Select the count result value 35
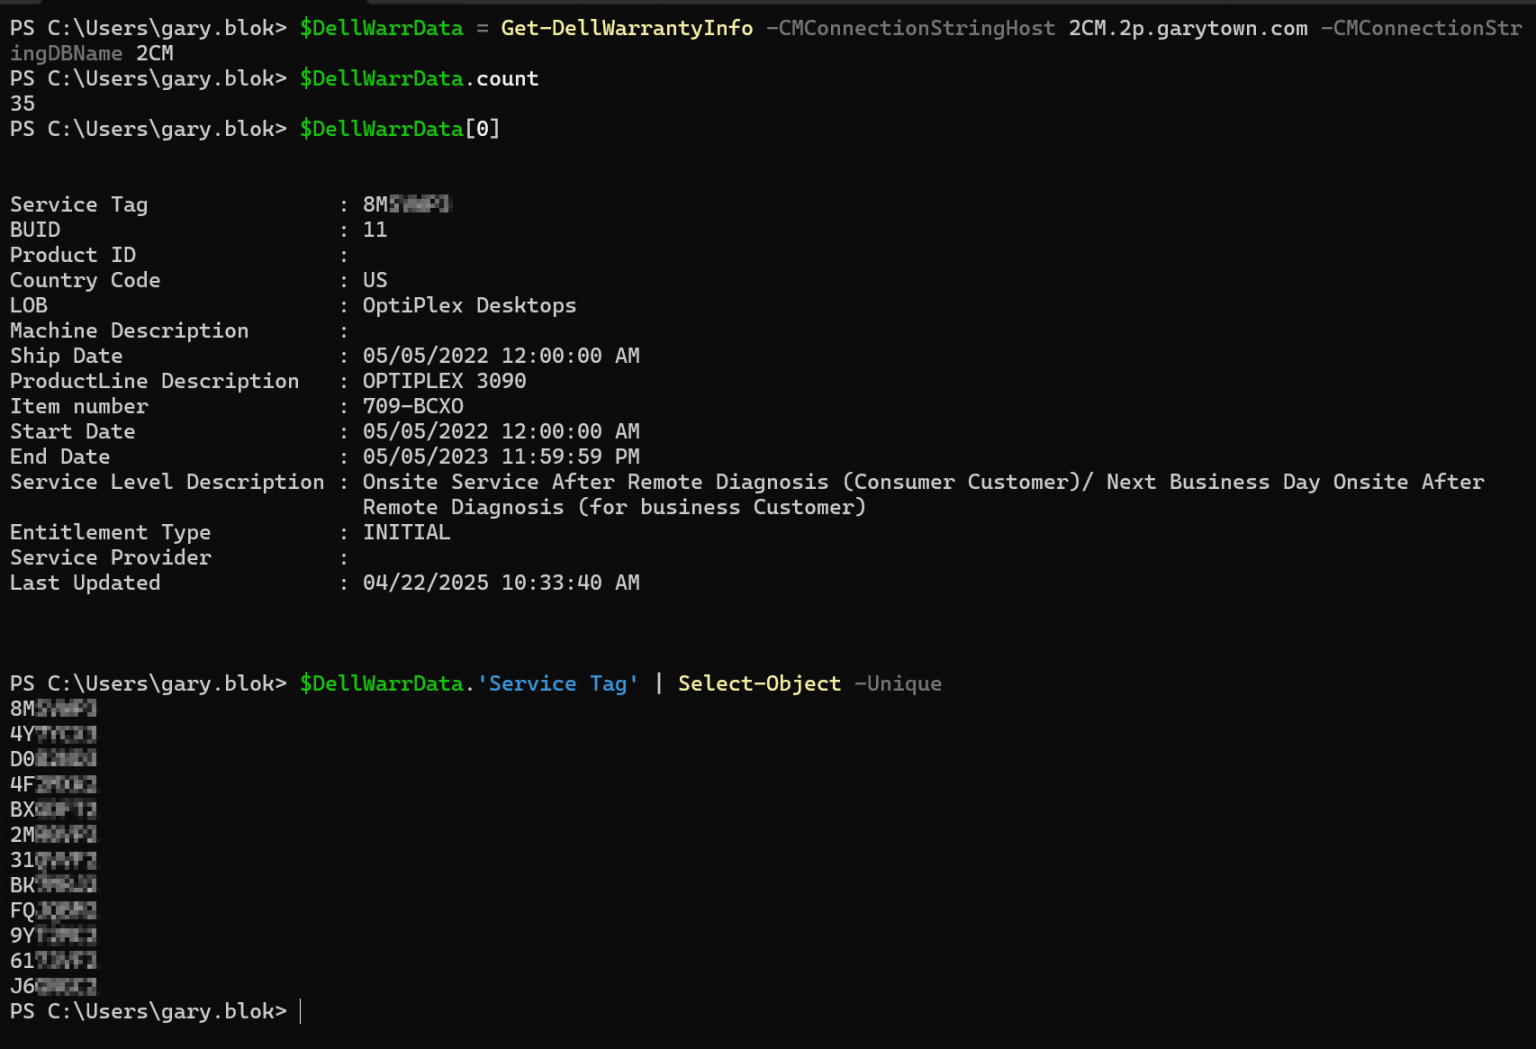The height and width of the screenshot is (1049, 1536). click(21, 103)
